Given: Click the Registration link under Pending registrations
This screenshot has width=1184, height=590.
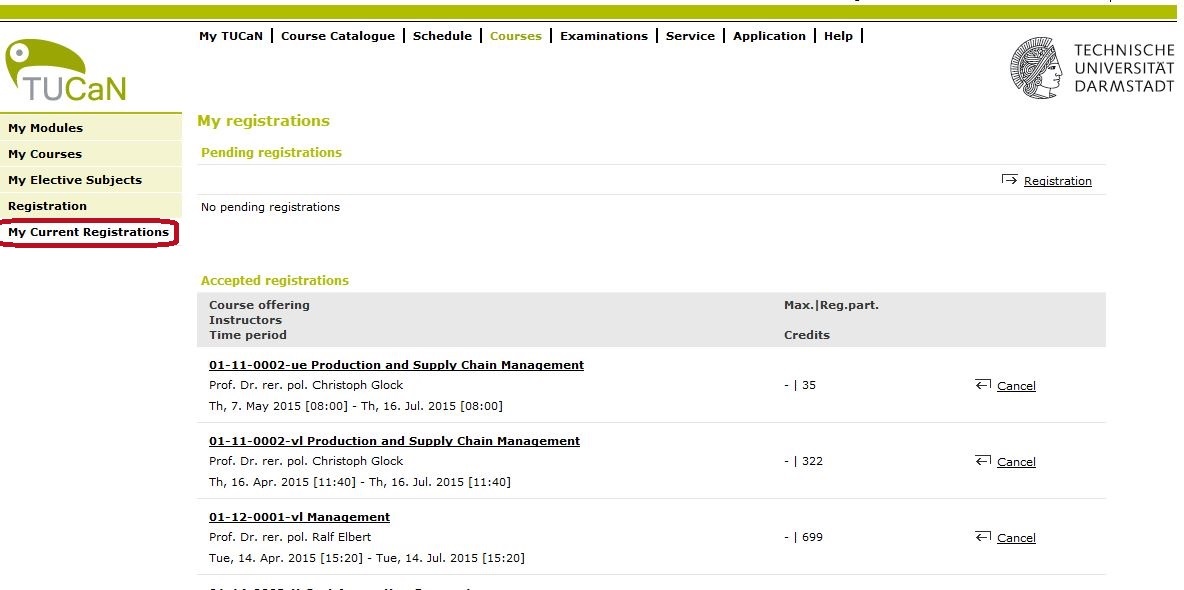Looking at the screenshot, I should tap(1057, 181).
